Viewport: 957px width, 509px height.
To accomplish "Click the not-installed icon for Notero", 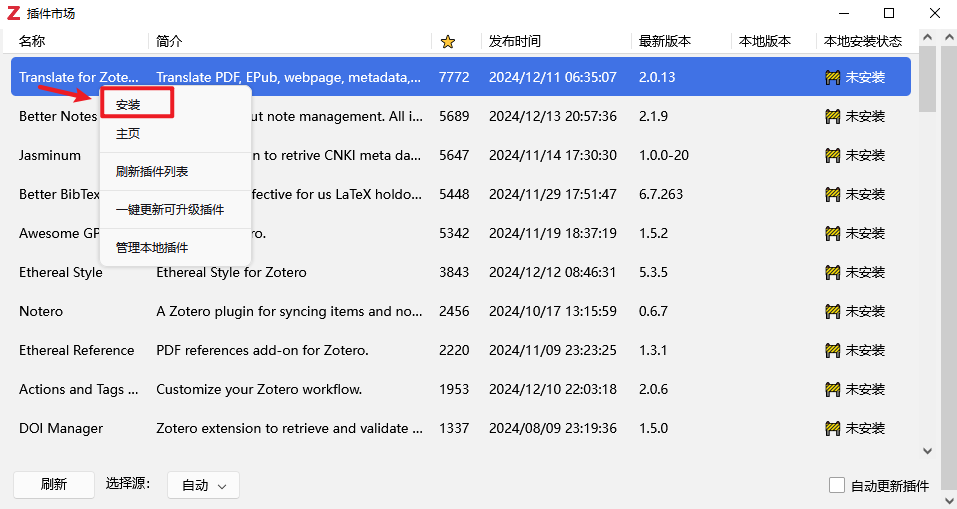I will [x=832, y=312].
